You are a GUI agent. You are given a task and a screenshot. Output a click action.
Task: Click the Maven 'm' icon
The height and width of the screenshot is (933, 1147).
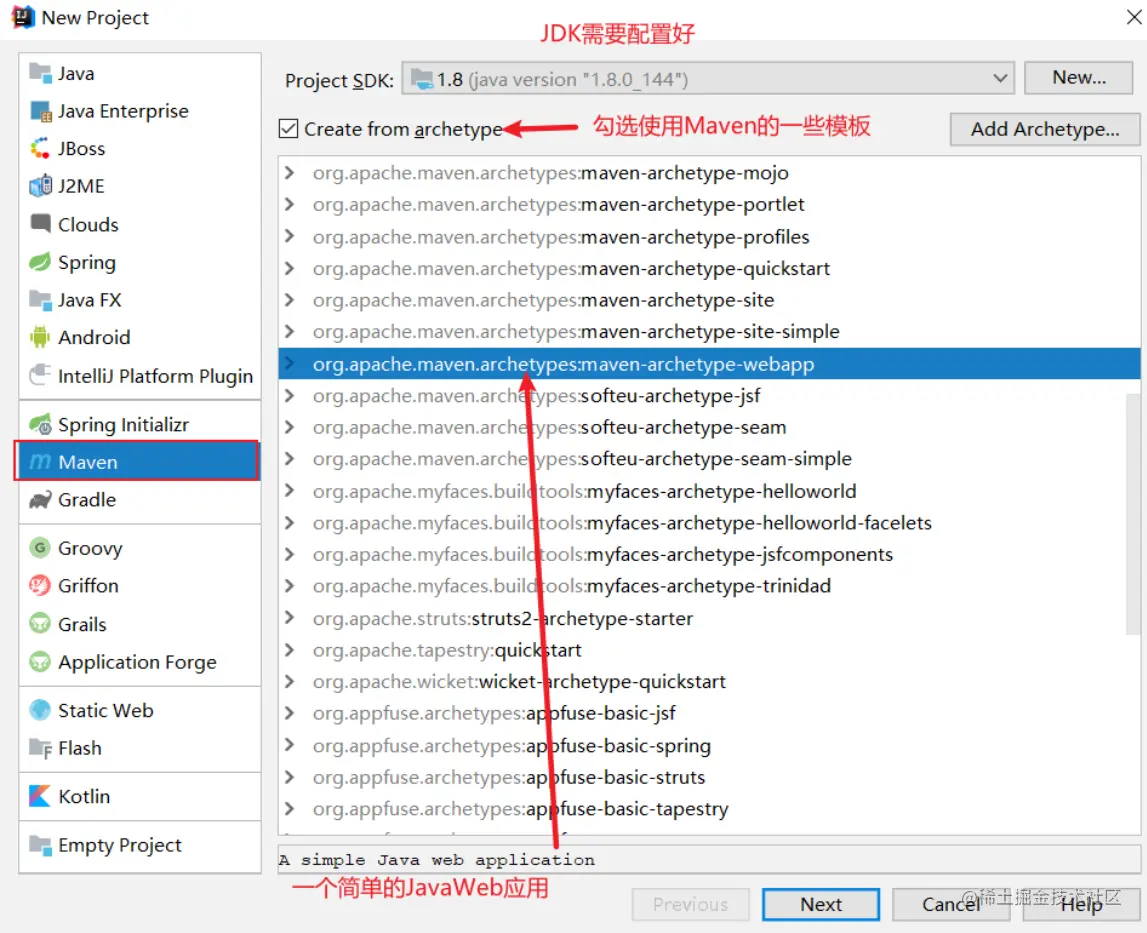[x=40, y=462]
